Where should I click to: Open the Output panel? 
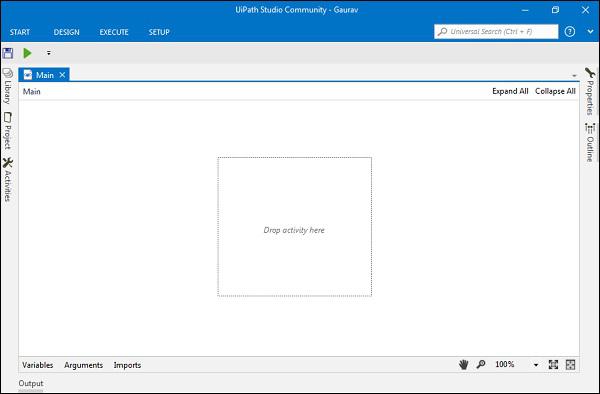(x=31, y=383)
